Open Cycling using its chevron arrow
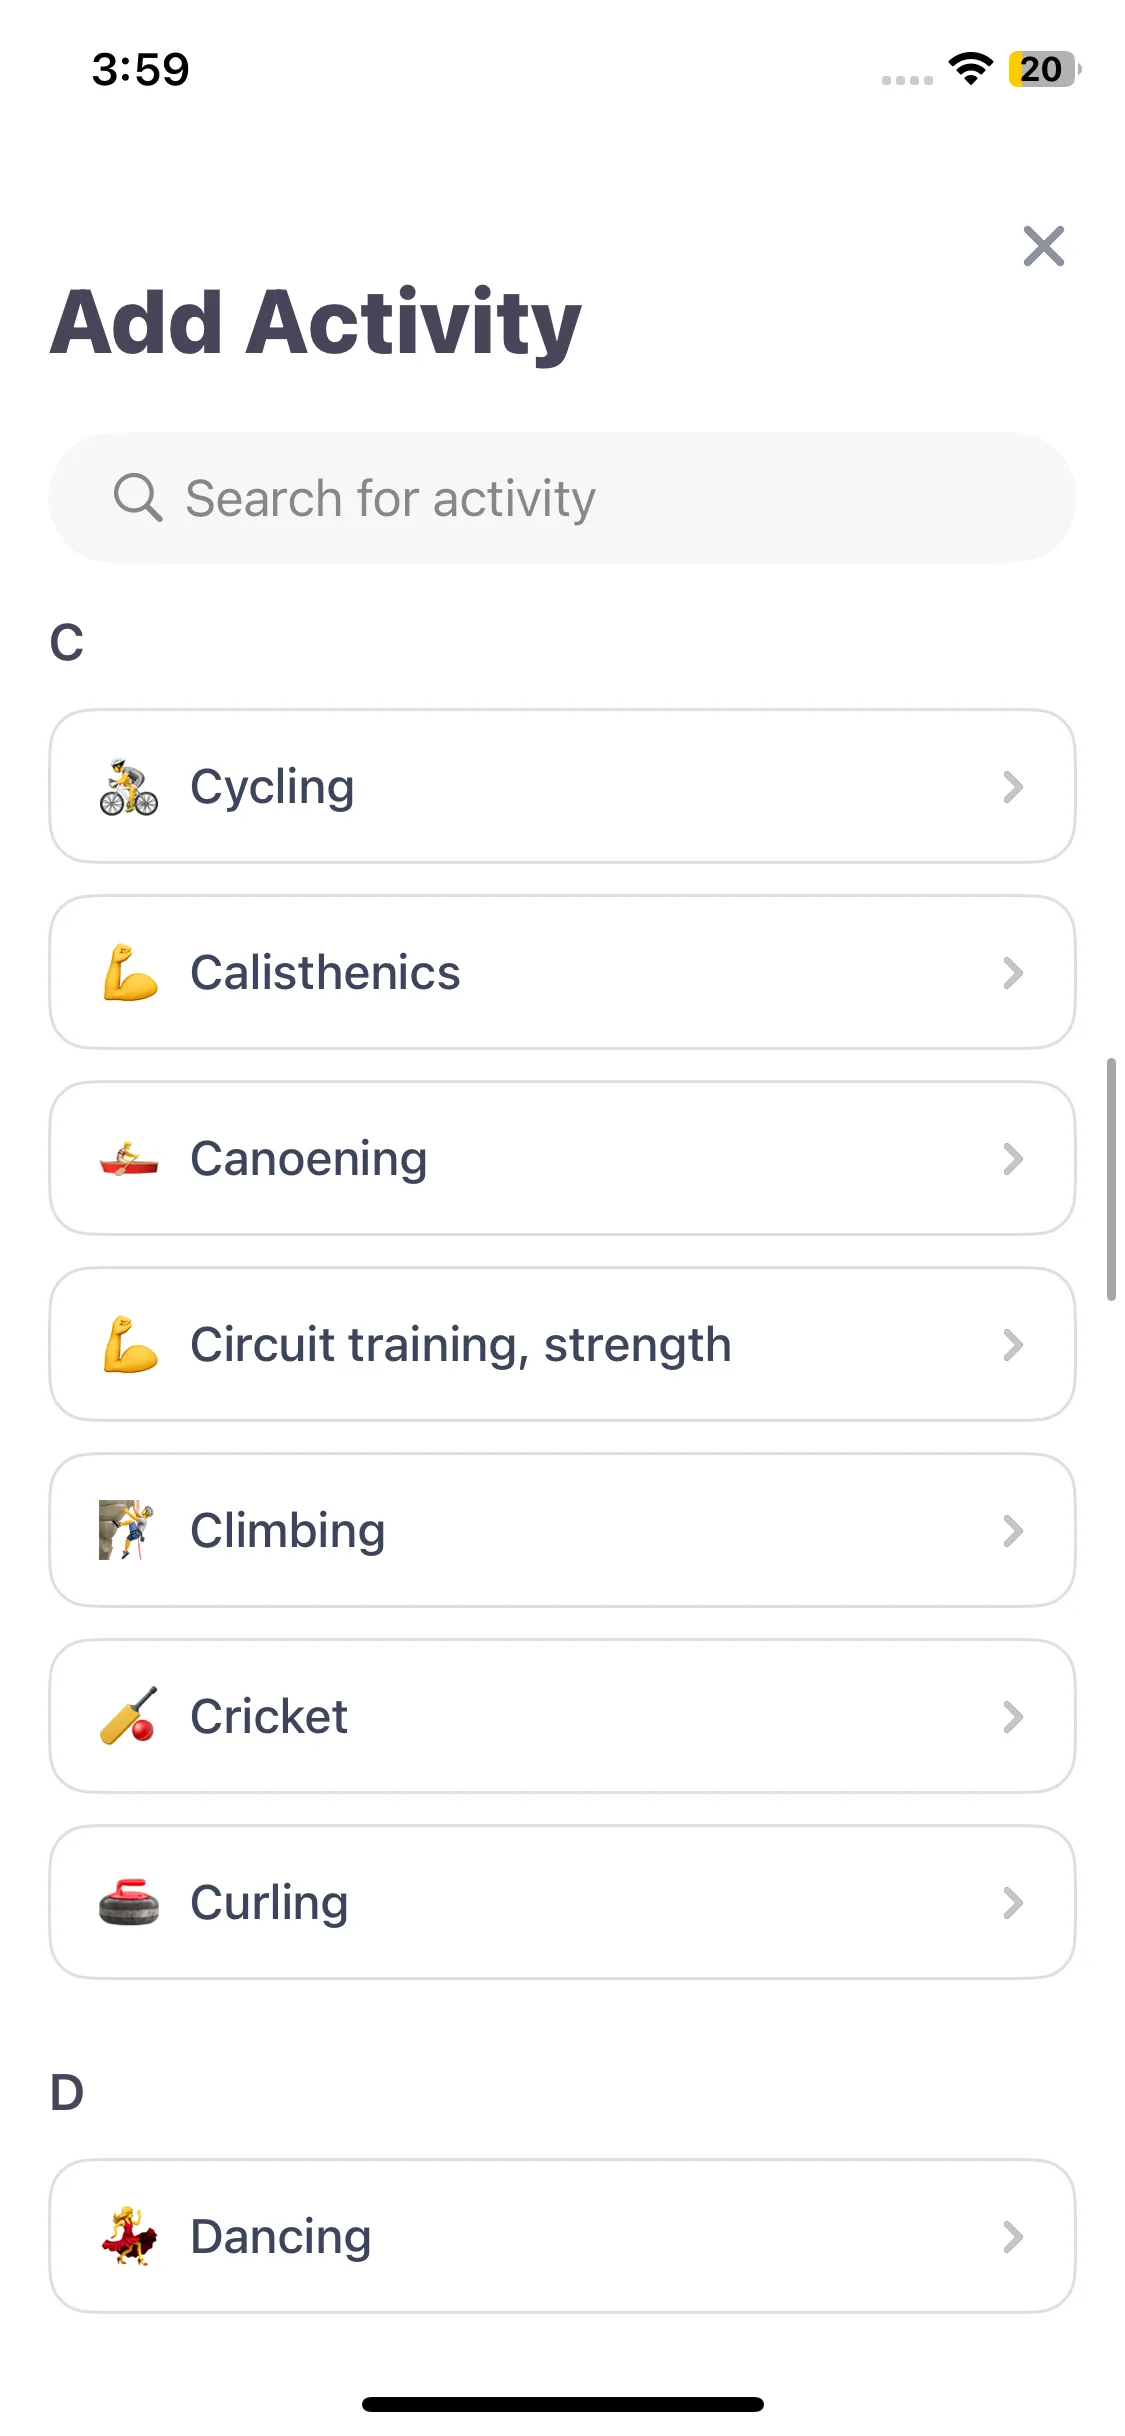This screenshot has width=1125, height=2436. tap(1013, 787)
